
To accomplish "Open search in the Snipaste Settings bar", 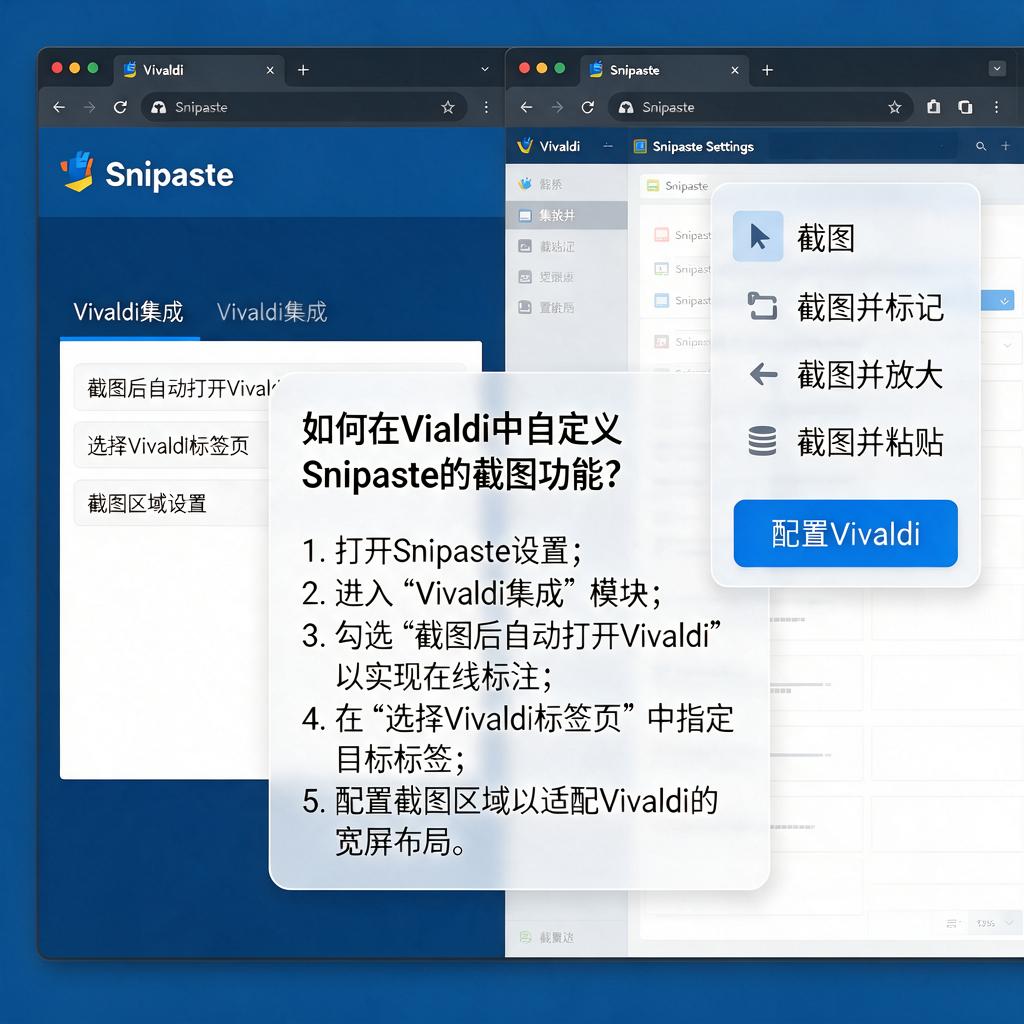I will [981, 146].
